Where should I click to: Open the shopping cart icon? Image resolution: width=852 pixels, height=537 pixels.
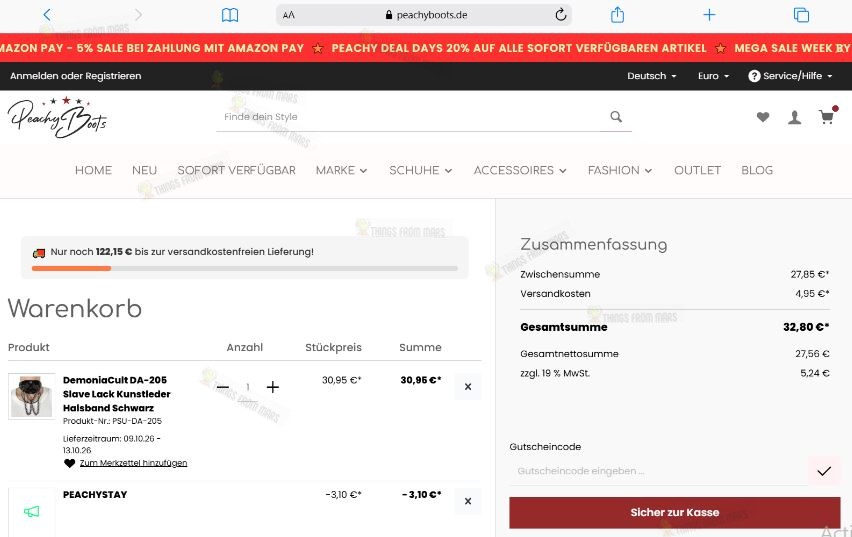[827, 116]
